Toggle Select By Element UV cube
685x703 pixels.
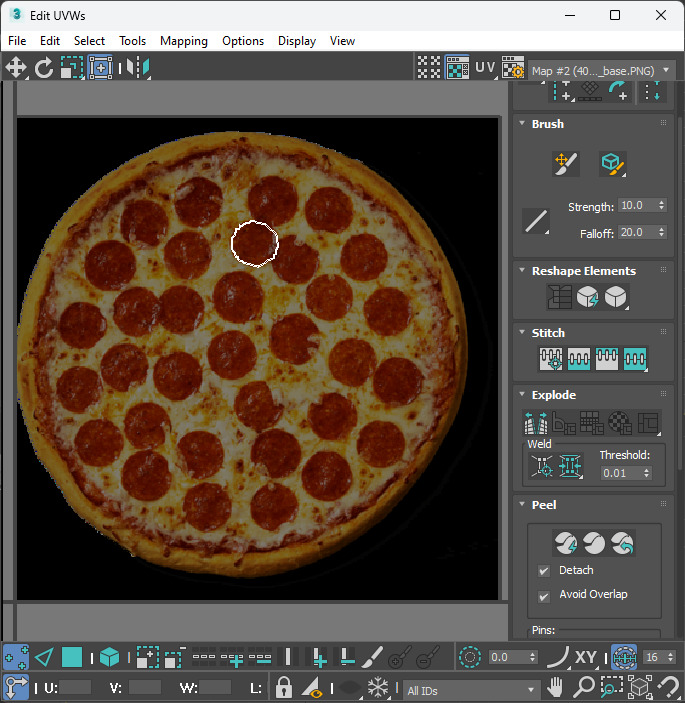coord(109,658)
